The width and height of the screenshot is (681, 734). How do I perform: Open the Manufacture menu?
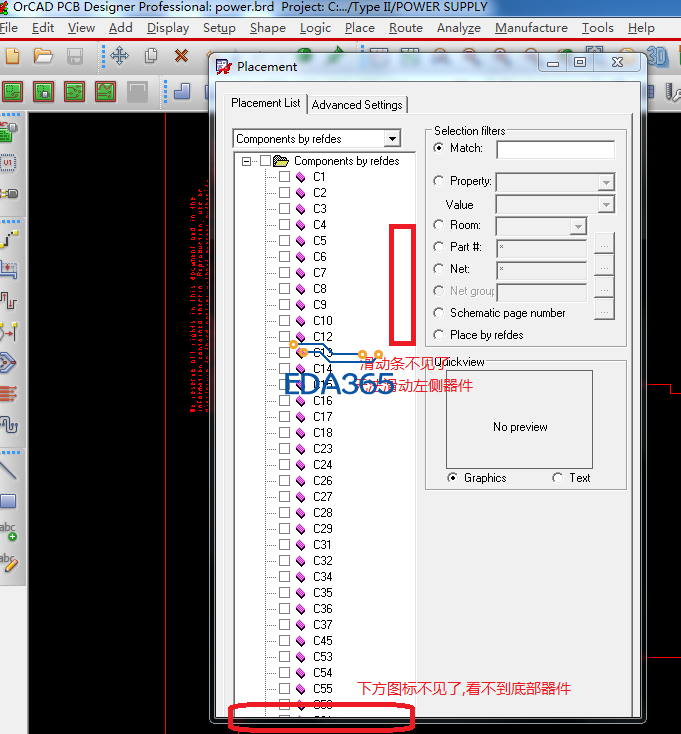point(531,28)
